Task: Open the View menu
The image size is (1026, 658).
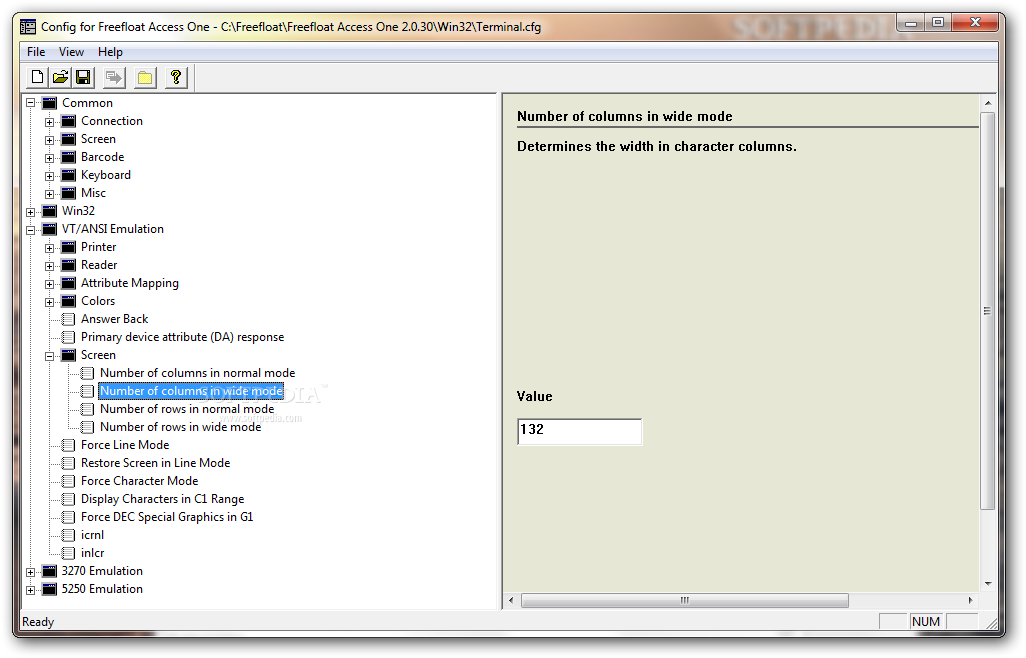Action: coord(71,52)
